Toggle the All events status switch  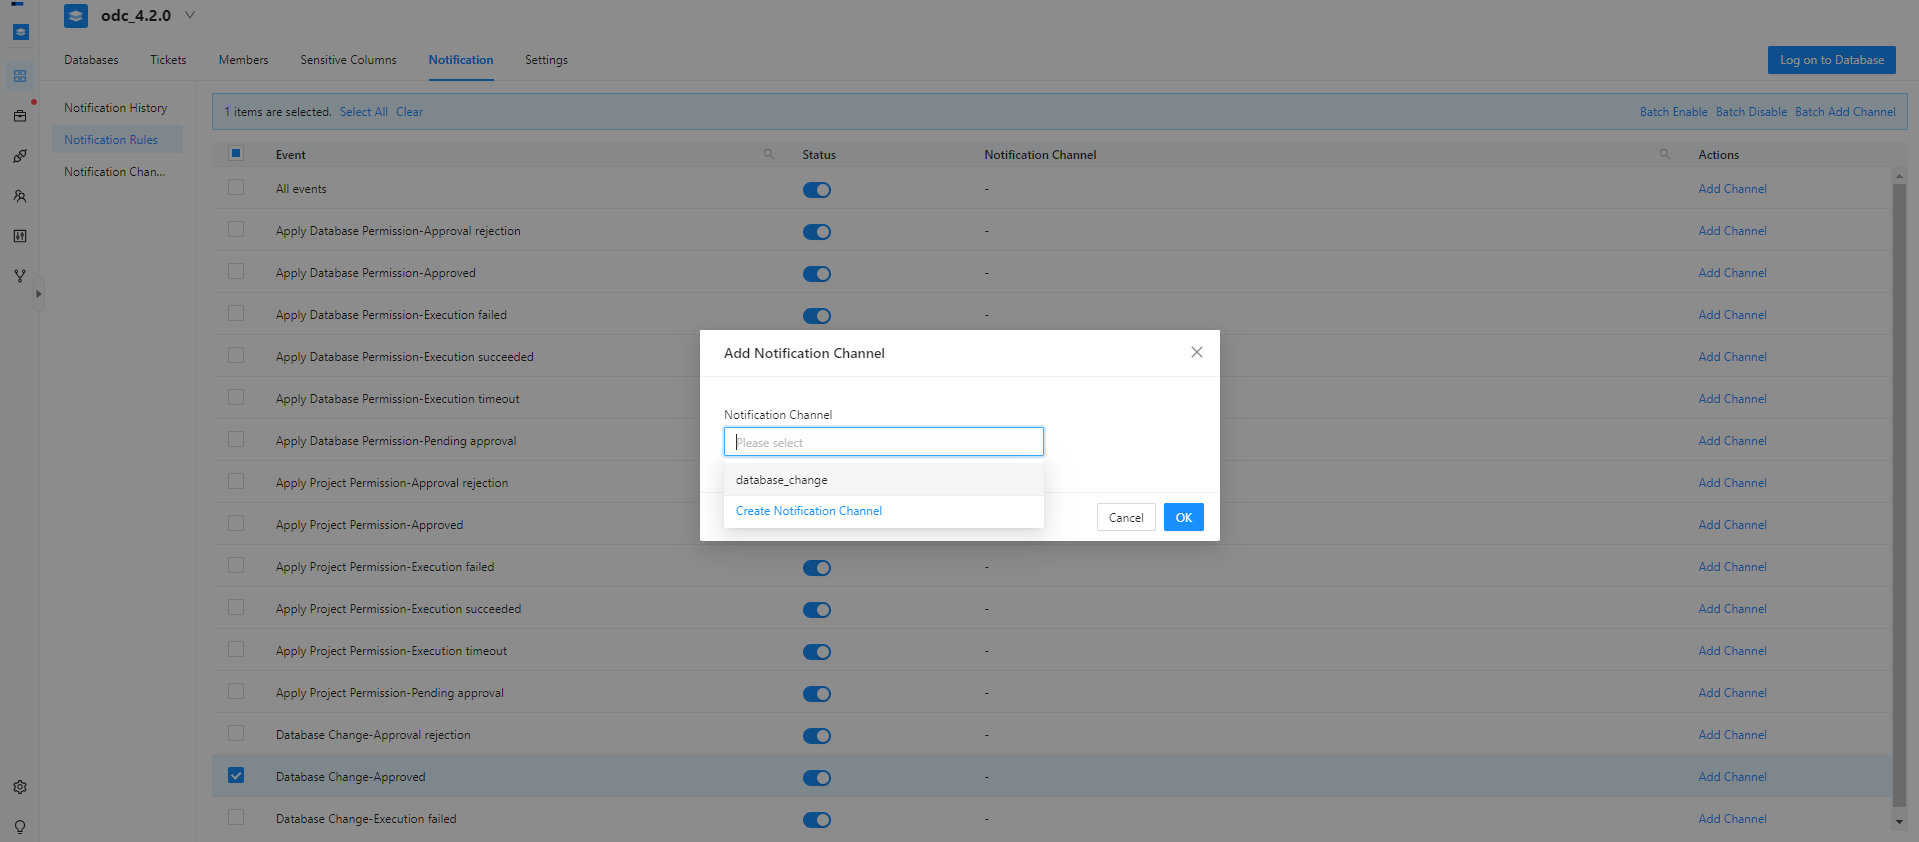pyautogui.click(x=817, y=190)
